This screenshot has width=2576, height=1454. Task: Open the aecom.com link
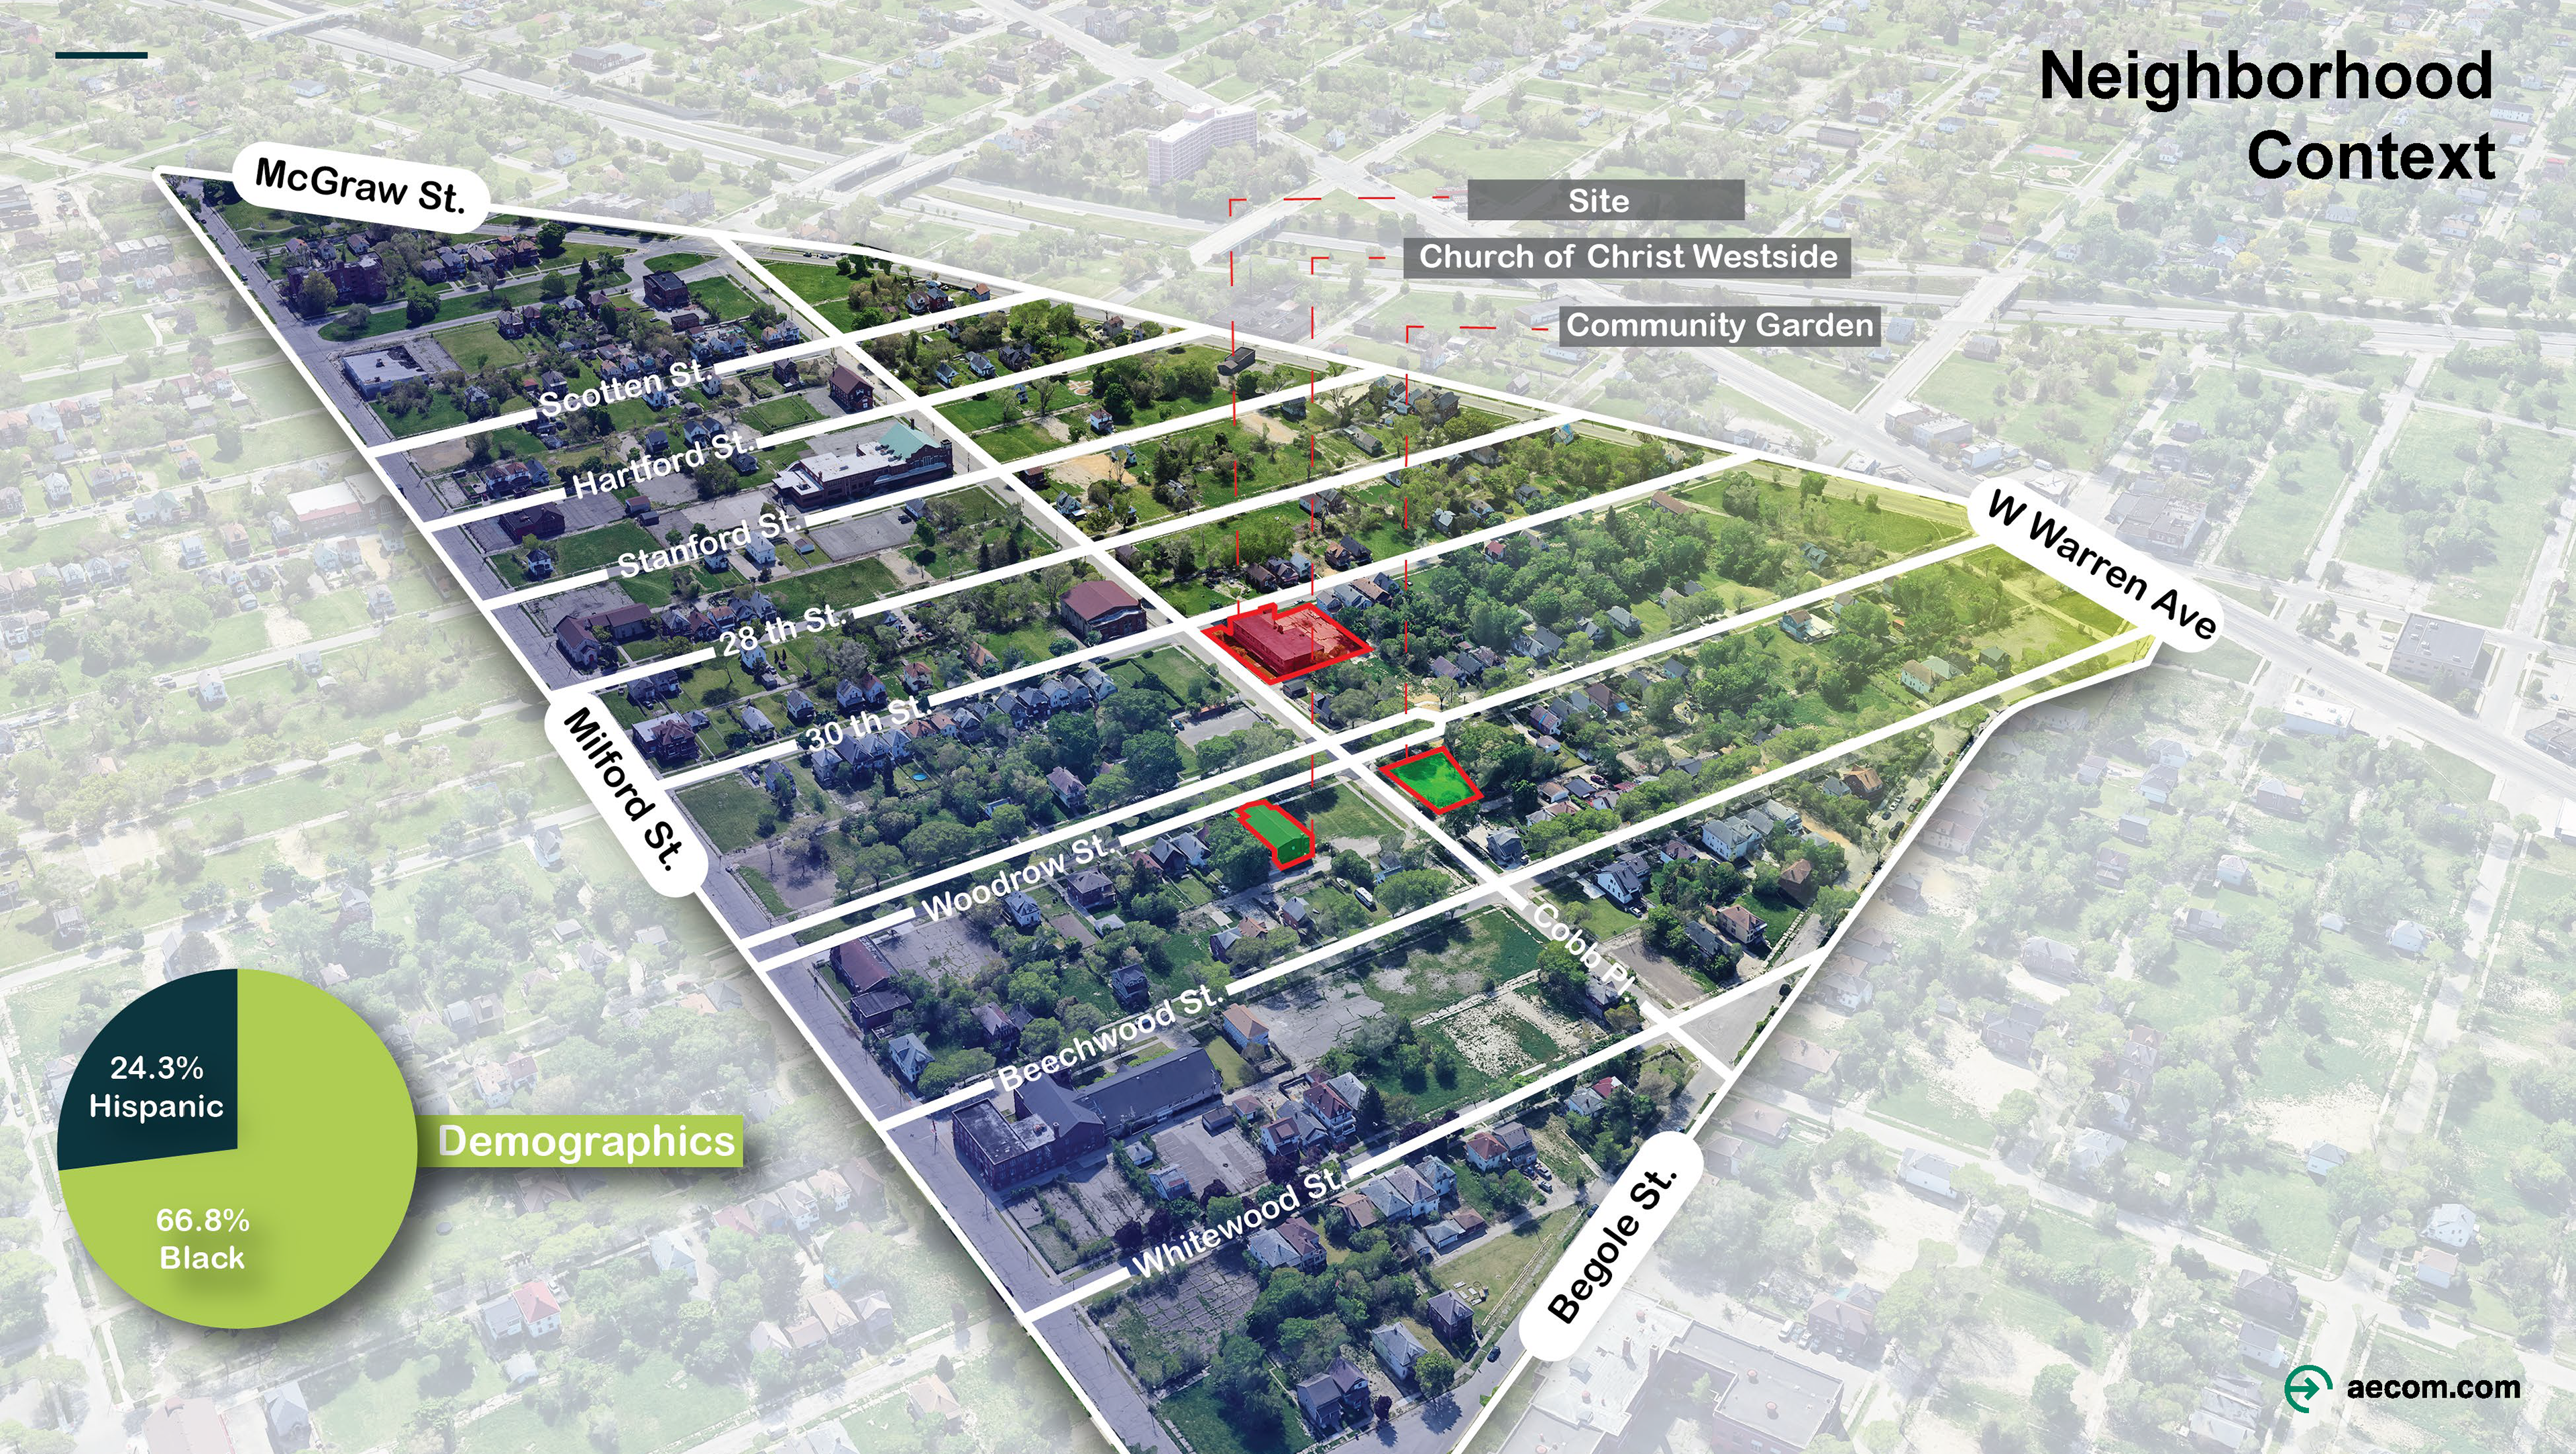2433,1388
